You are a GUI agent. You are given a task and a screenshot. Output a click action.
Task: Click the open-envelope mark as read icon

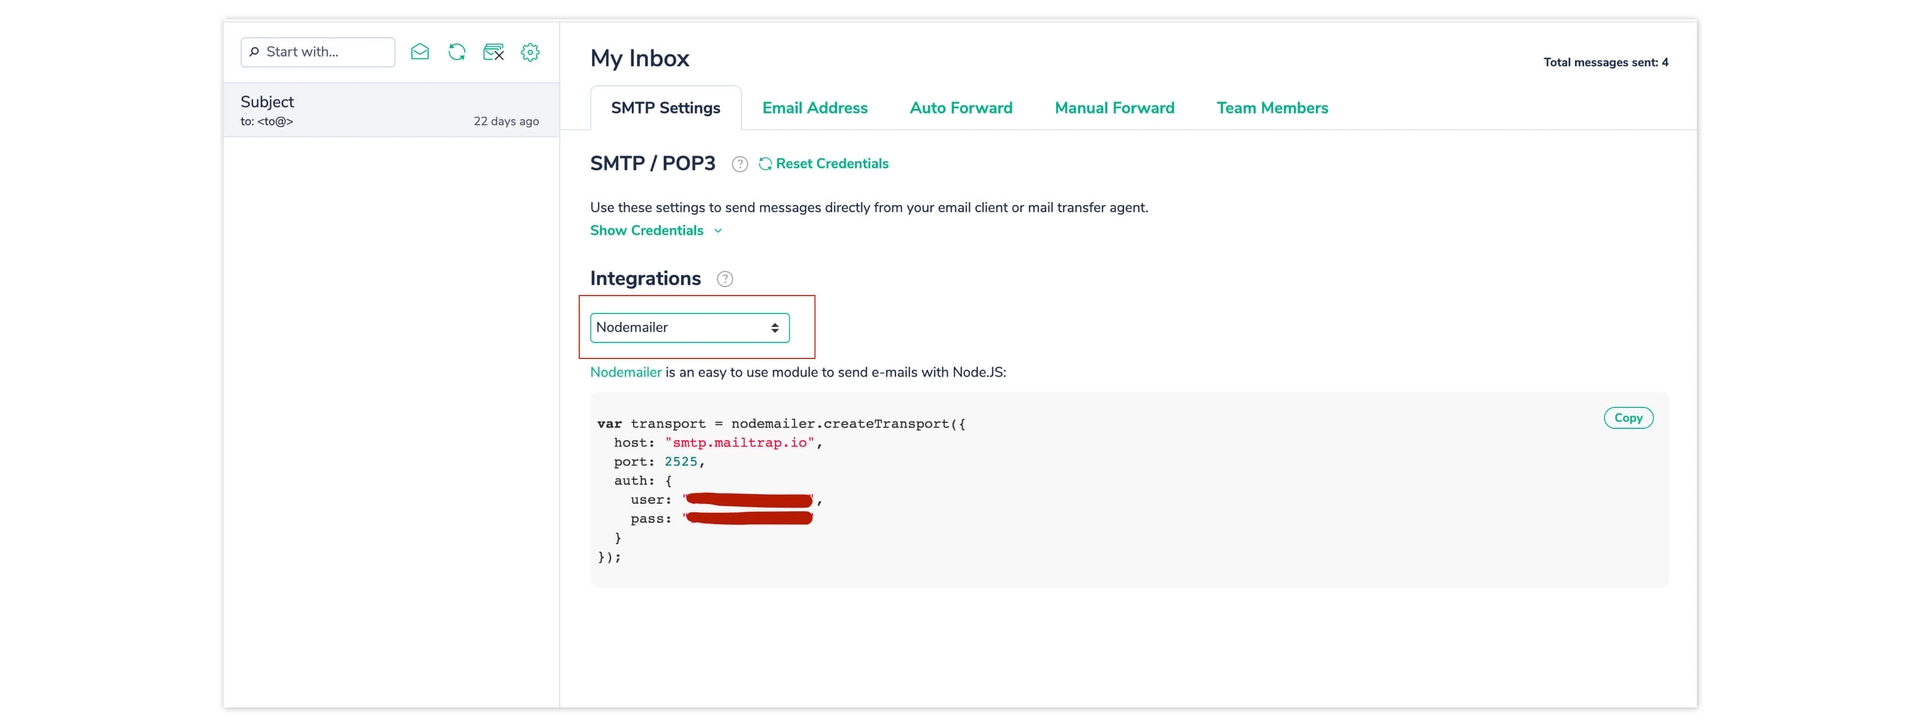coord(420,52)
